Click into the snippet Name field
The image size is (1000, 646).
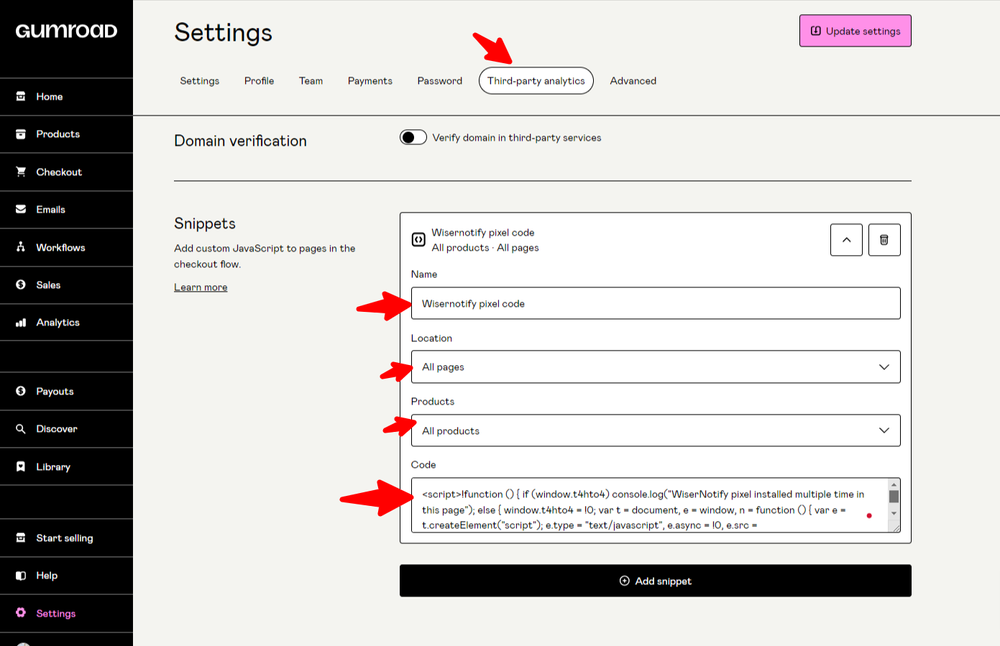pyautogui.click(x=655, y=303)
